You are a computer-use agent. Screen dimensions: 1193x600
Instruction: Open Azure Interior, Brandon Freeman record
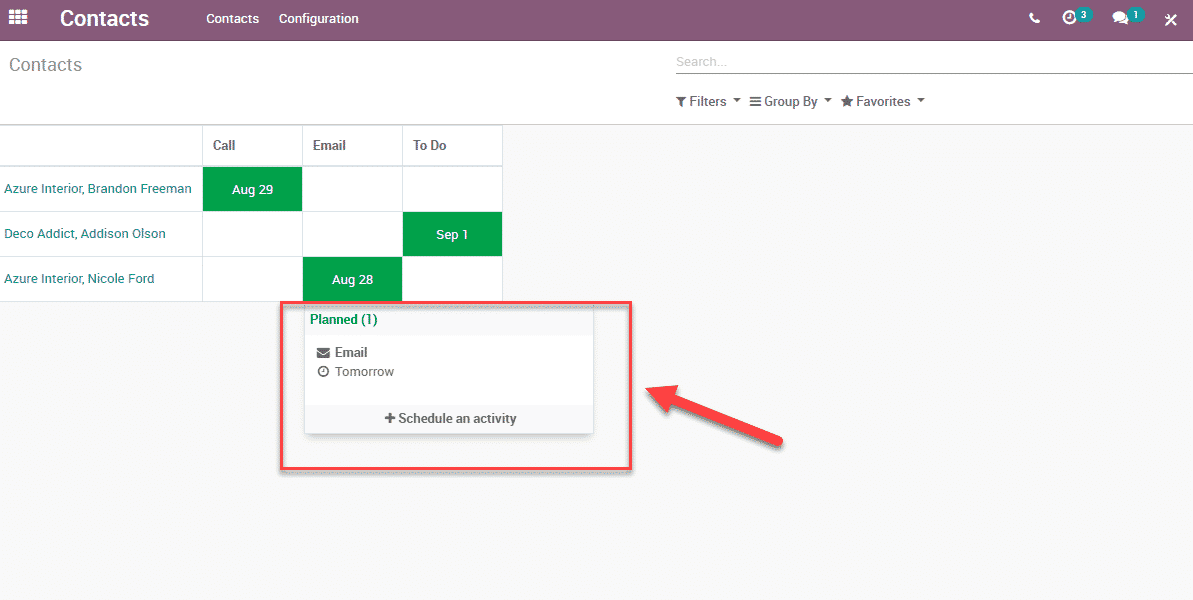click(98, 189)
